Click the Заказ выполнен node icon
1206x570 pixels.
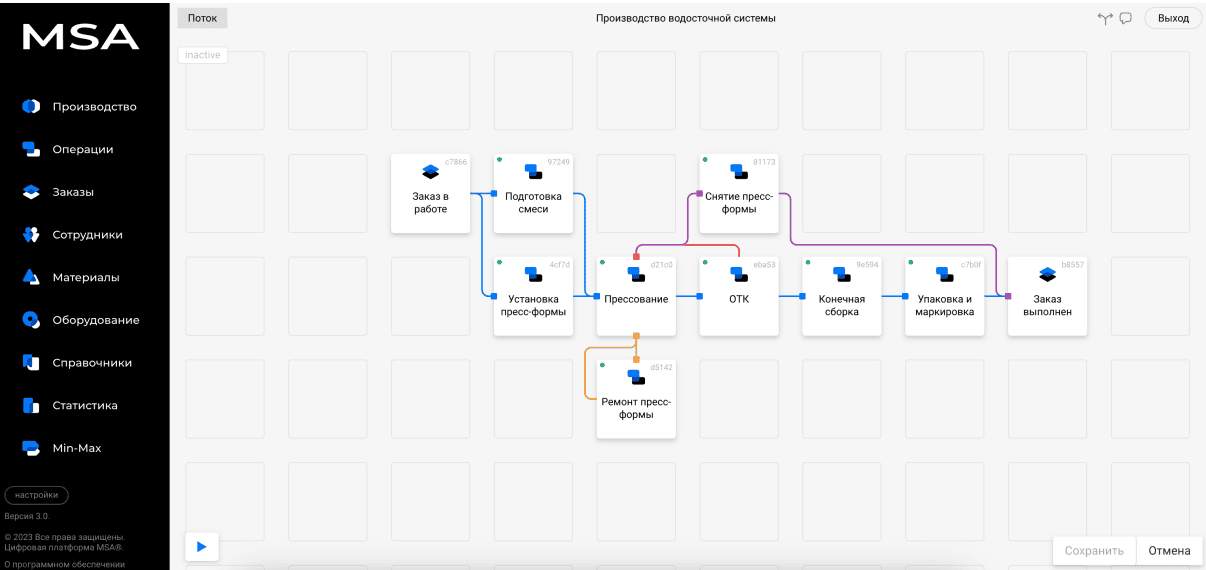pos(1047,274)
